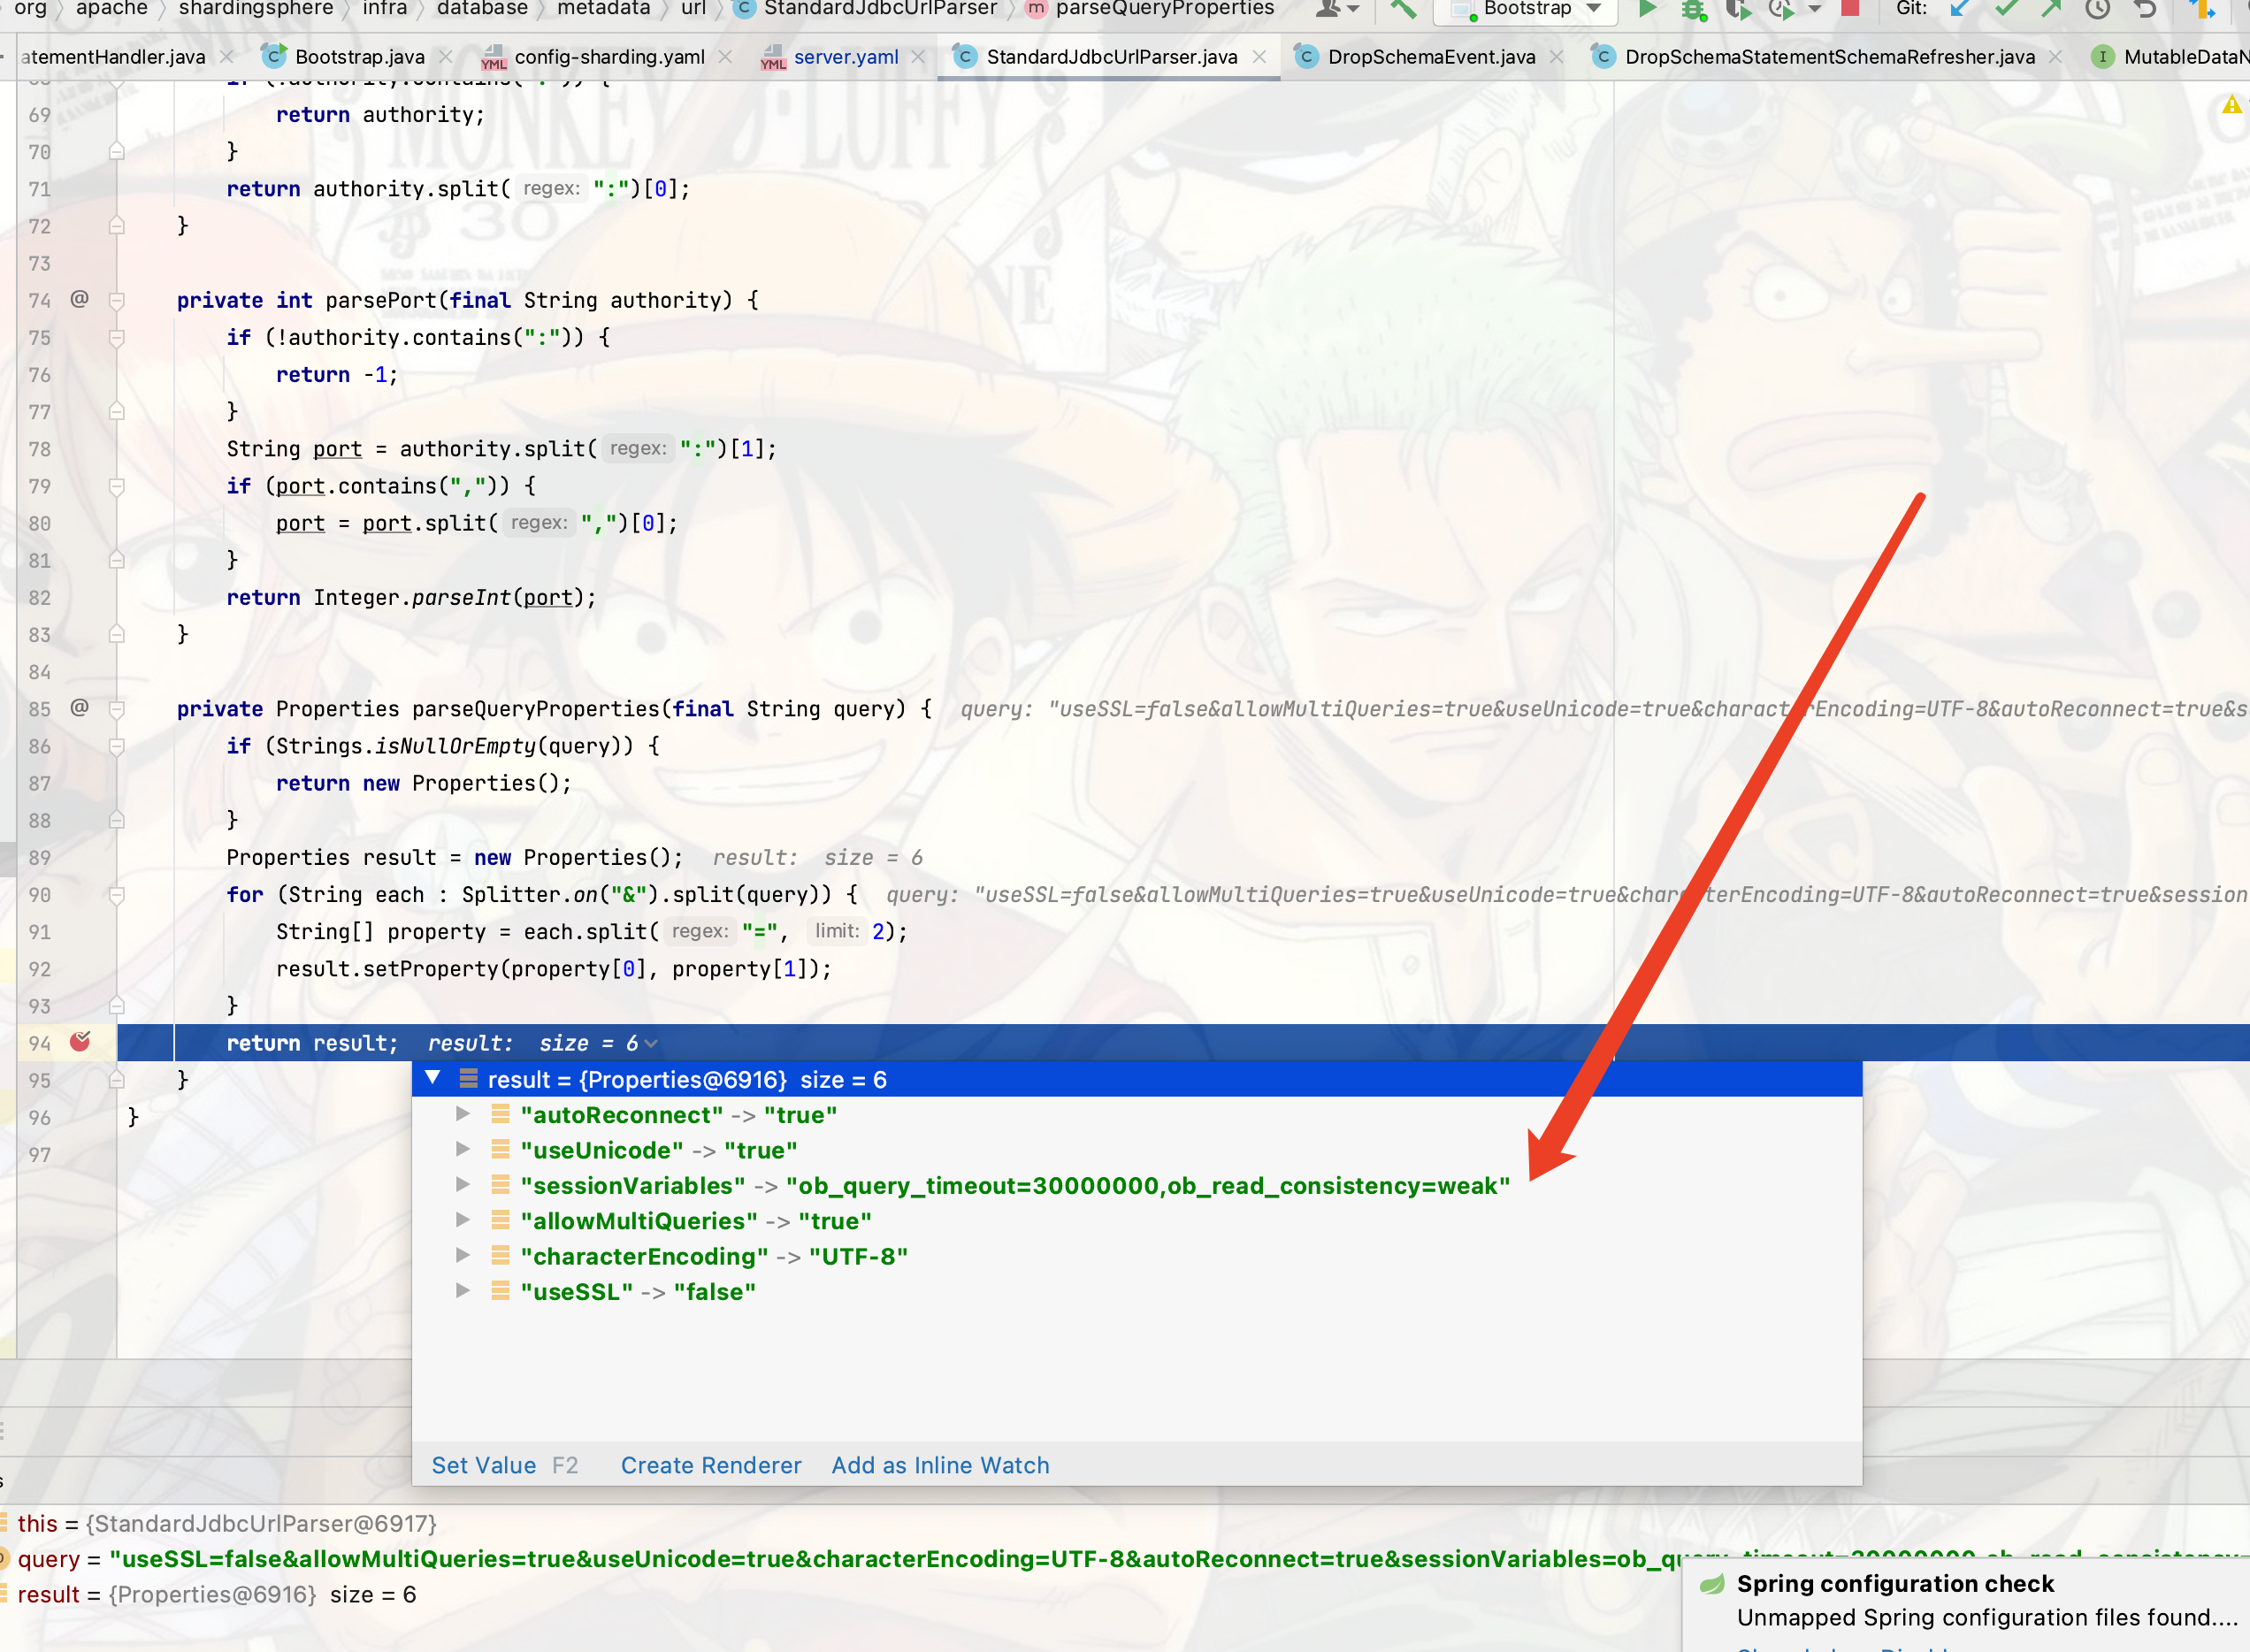Click the yellow warning inspection indicator
2250x1652 pixels.
[x=2231, y=105]
